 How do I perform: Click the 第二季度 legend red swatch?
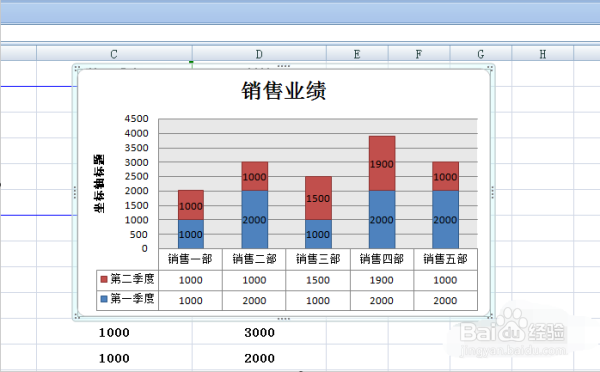[x=104, y=279]
